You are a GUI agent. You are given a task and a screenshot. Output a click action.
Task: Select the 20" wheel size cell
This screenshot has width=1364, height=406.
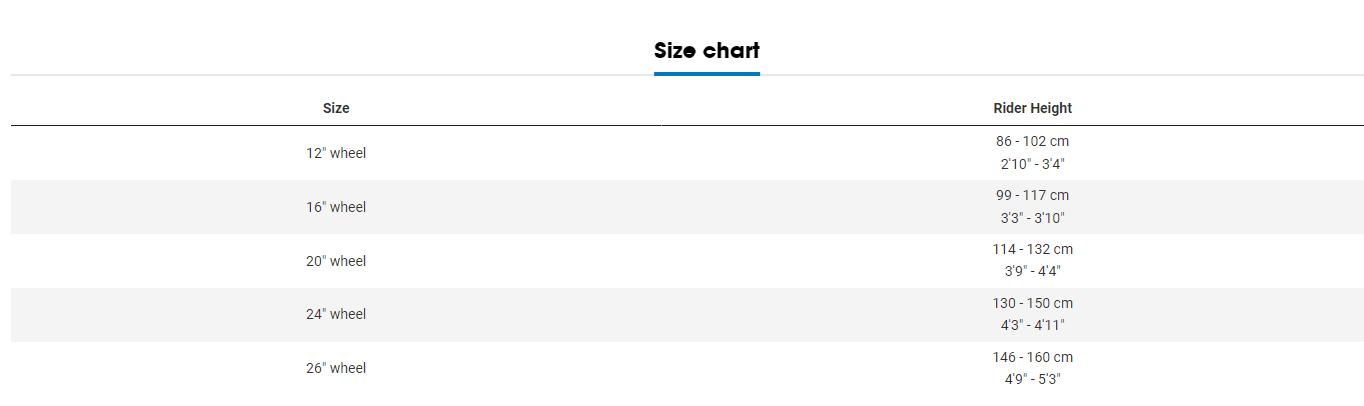[x=336, y=261]
